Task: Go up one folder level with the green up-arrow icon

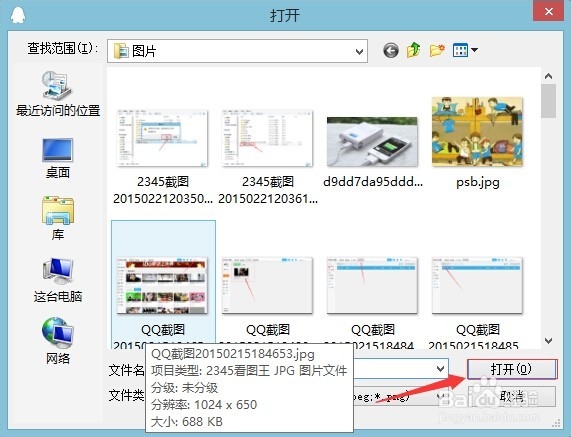Action: [x=414, y=50]
